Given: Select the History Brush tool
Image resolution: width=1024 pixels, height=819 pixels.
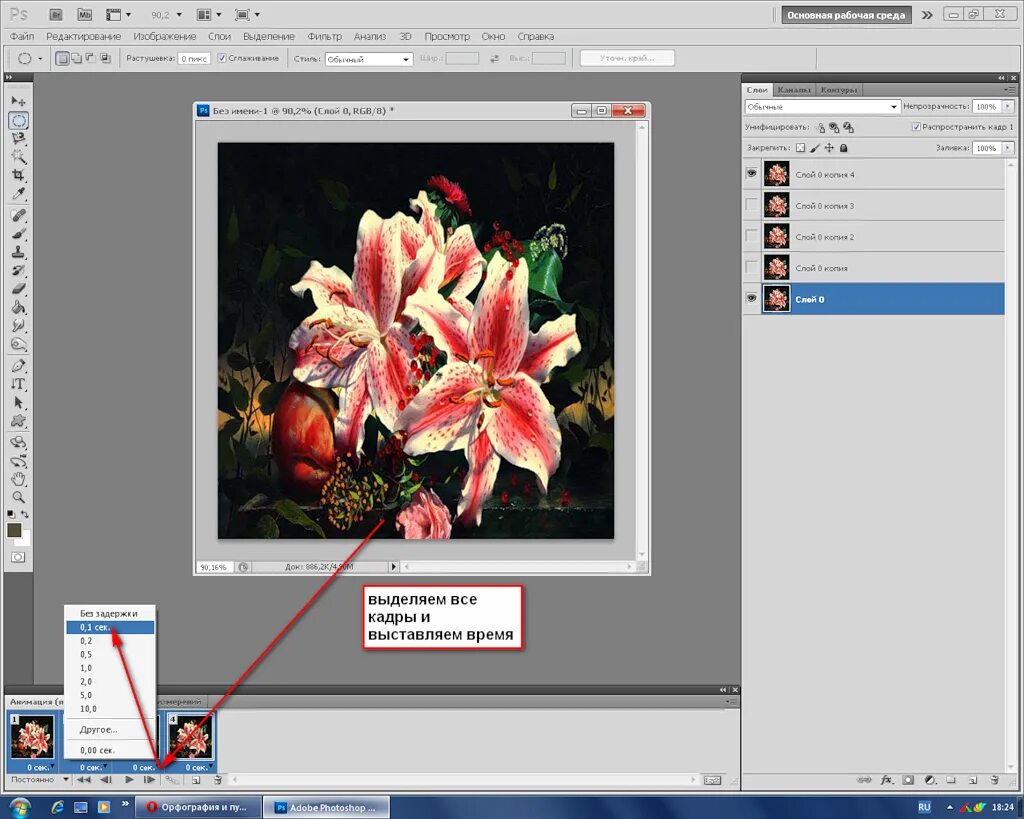Looking at the screenshot, I should point(18,270).
